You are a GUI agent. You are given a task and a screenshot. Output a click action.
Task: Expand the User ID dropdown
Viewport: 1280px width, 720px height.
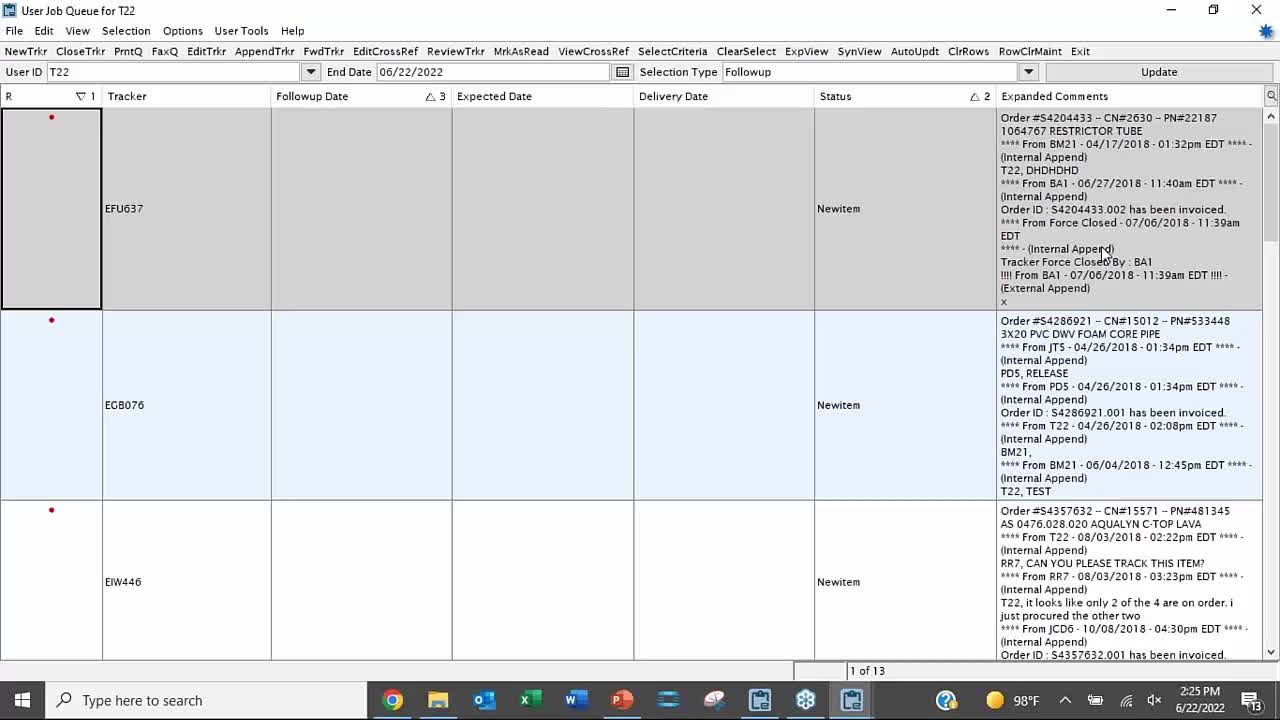point(311,72)
